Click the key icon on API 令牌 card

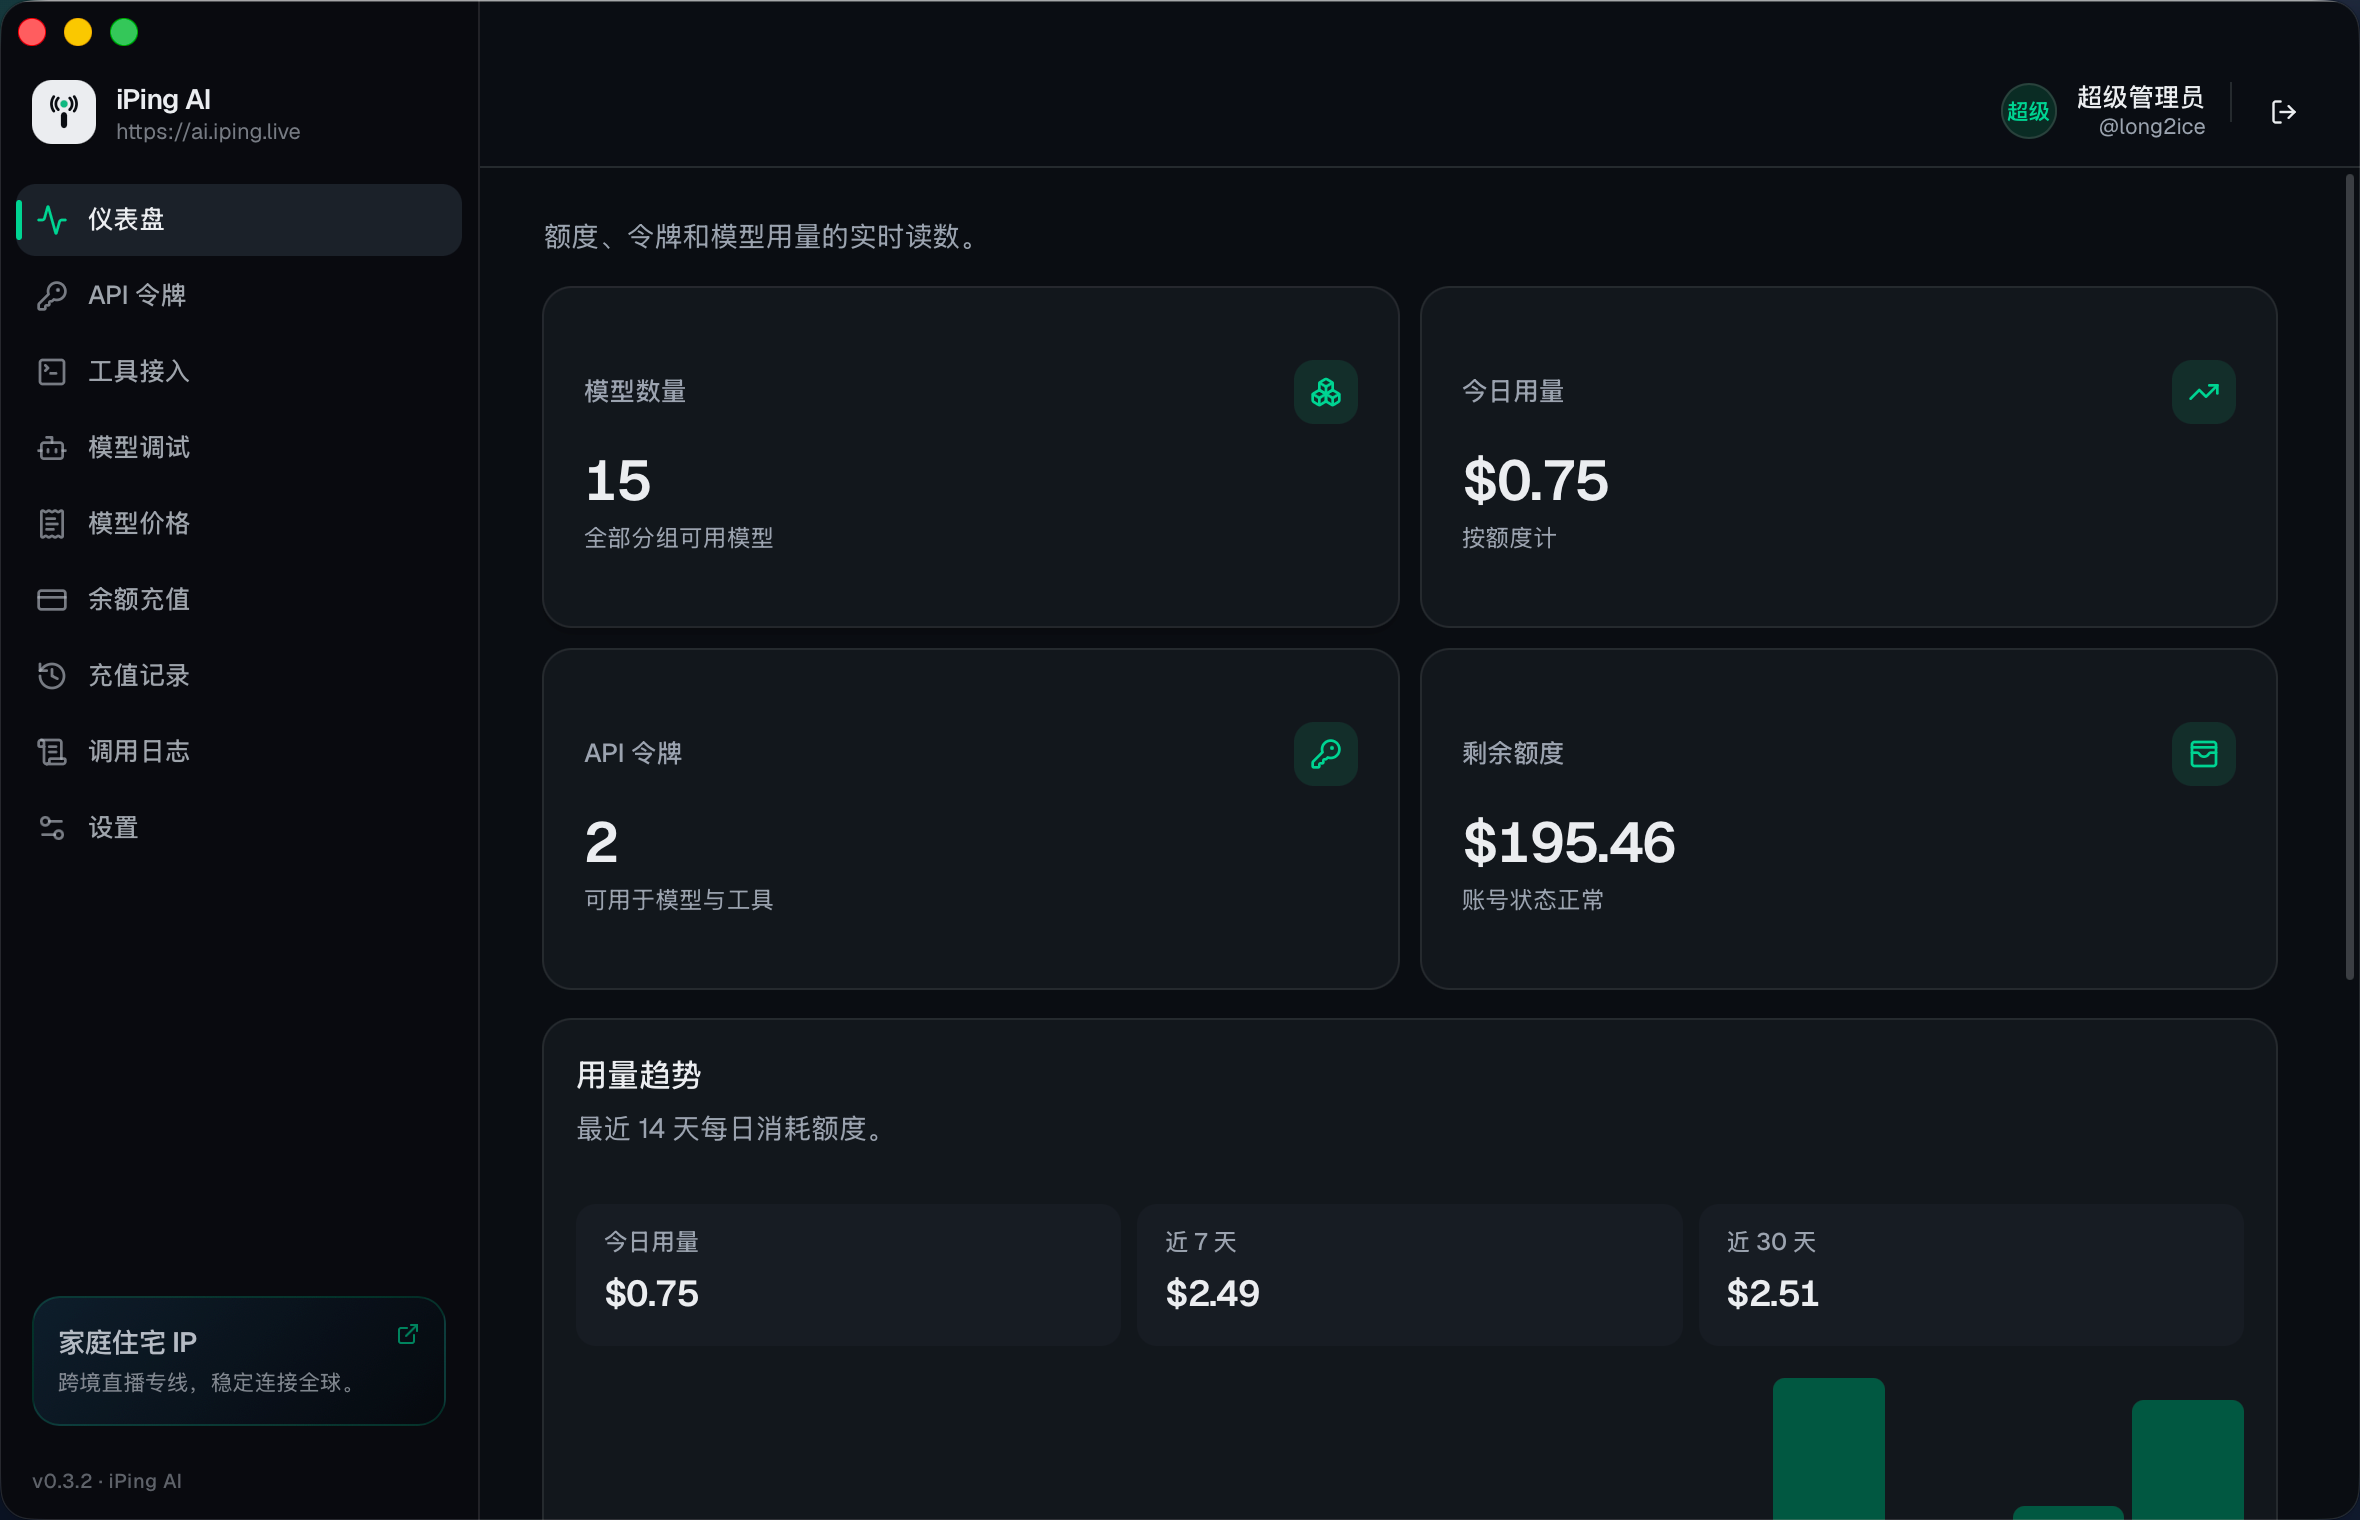pyautogui.click(x=1326, y=754)
